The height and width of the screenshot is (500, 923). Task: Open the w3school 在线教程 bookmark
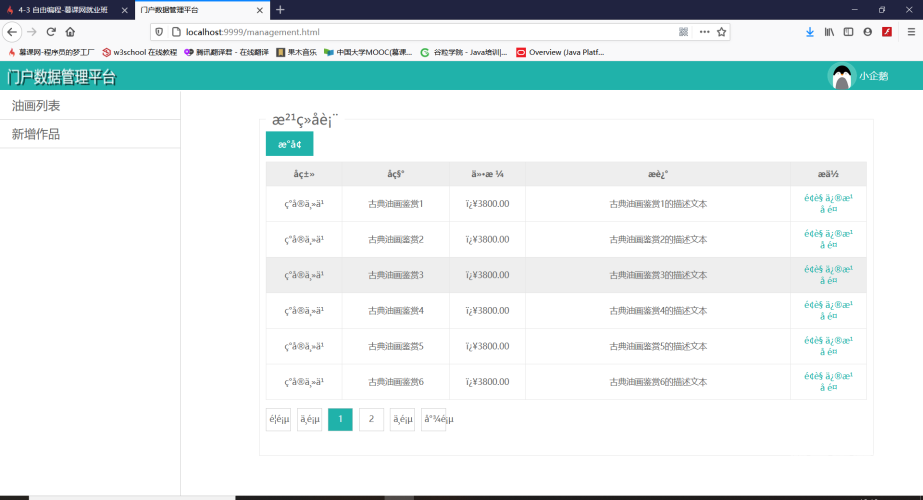point(139,52)
